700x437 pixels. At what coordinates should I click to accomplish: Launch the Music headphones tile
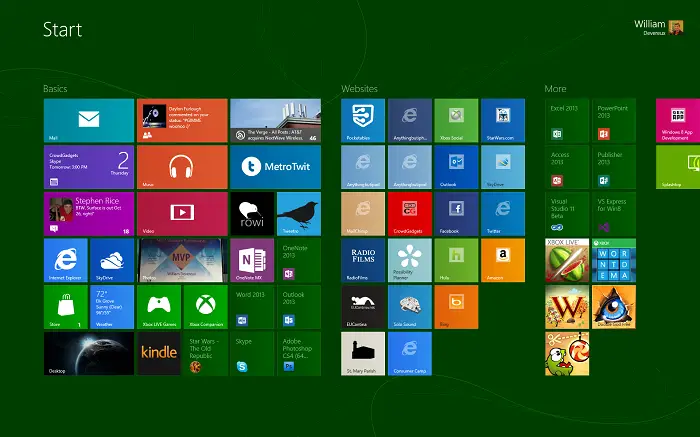[x=182, y=167]
